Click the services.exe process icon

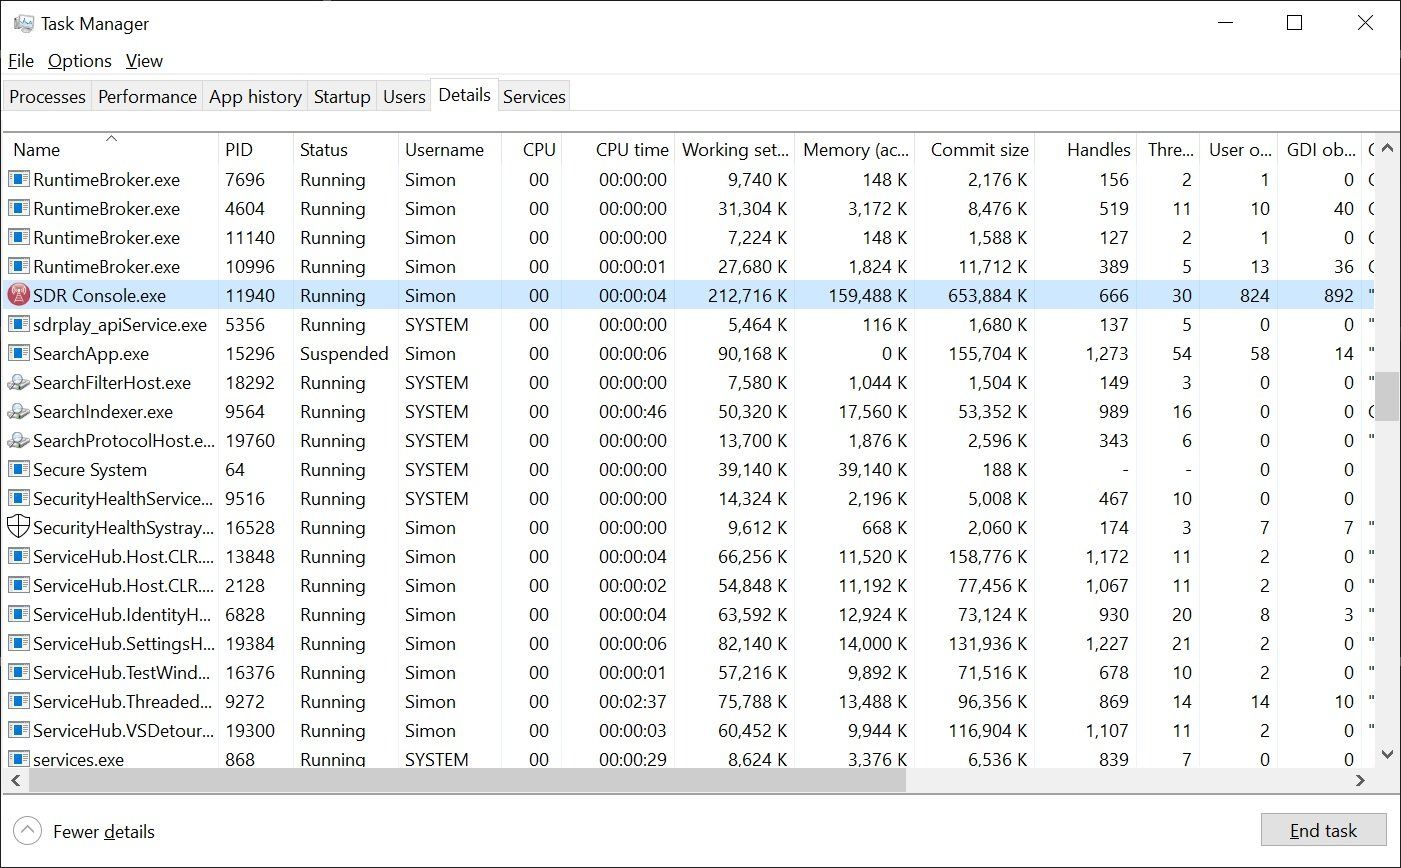click(18, 760)
